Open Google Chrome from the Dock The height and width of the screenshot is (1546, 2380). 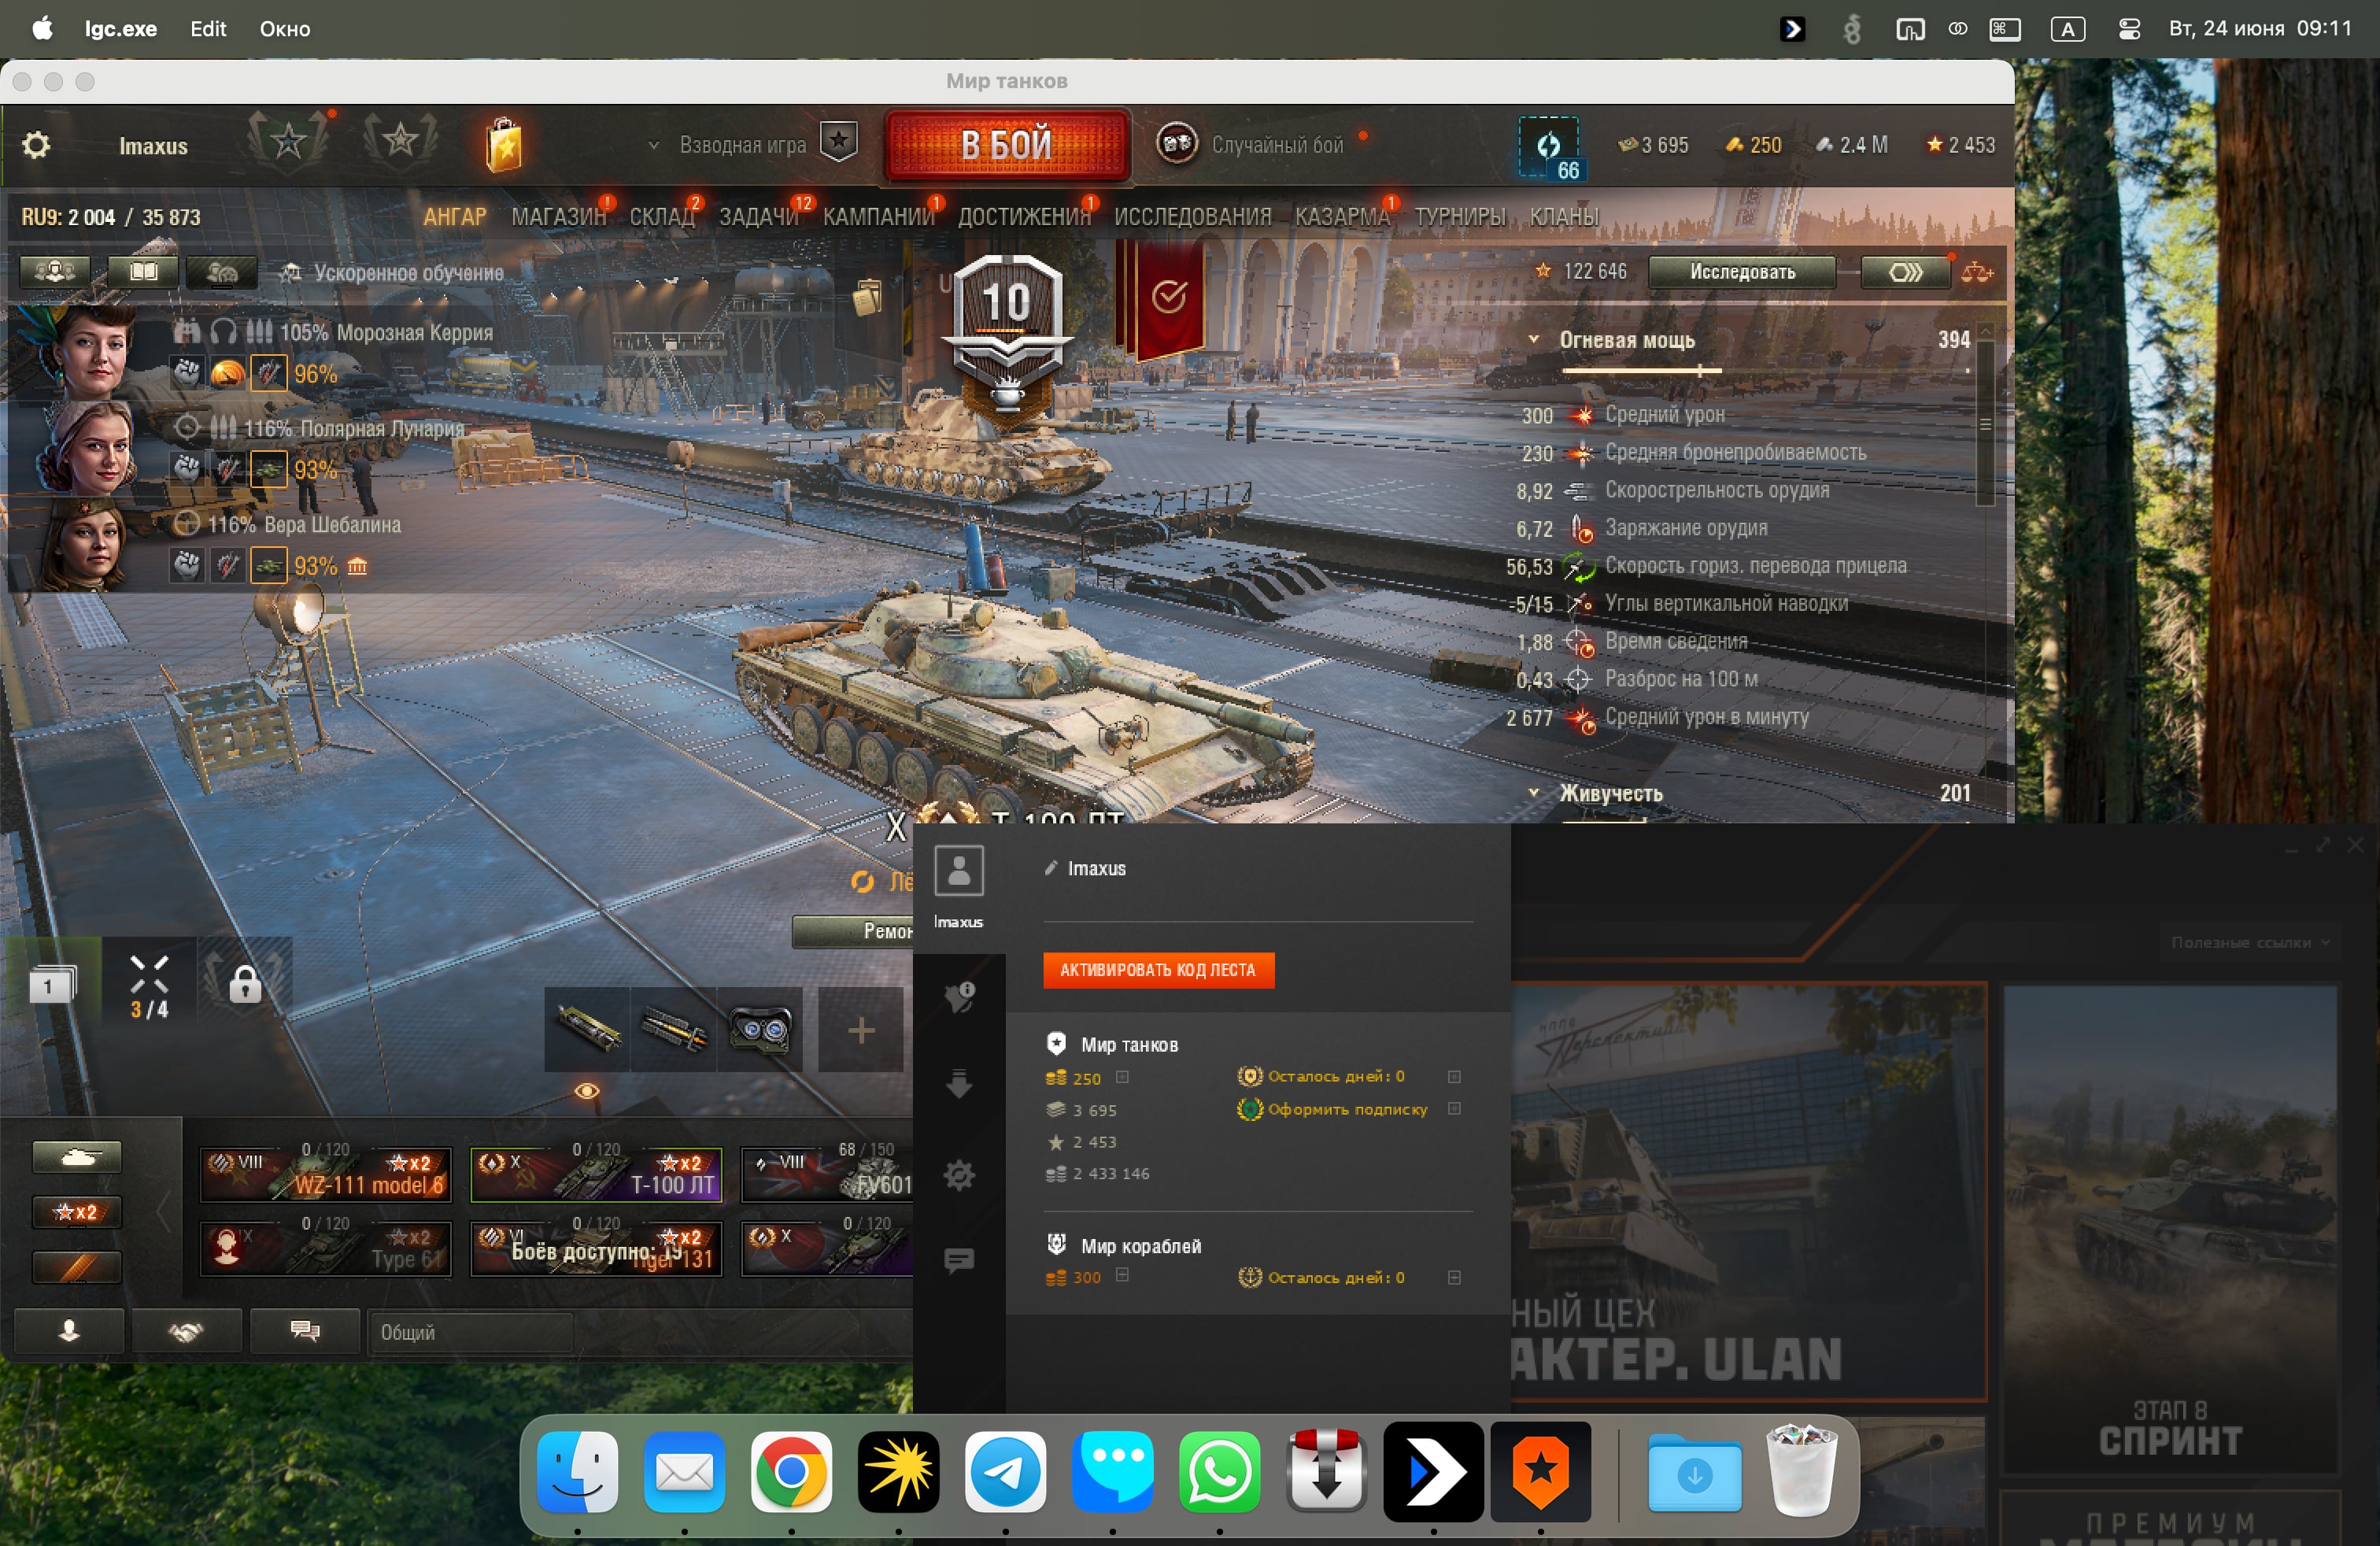pyautogui.click(x=791, y=1471)
